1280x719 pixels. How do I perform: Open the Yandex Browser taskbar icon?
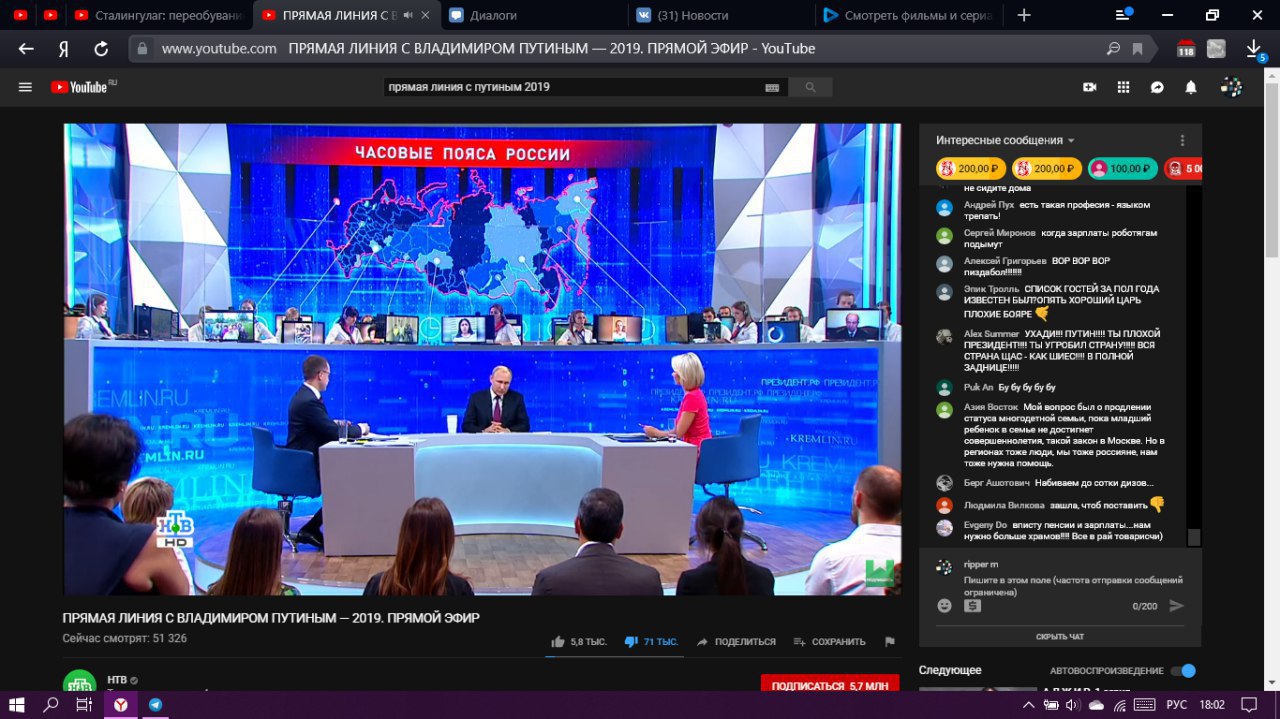click(120, 705)
